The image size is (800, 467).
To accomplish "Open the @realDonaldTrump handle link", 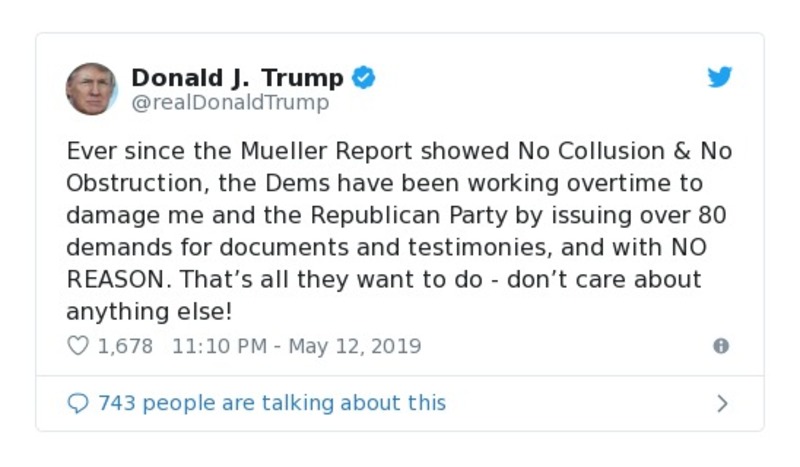I will point(230,102).
